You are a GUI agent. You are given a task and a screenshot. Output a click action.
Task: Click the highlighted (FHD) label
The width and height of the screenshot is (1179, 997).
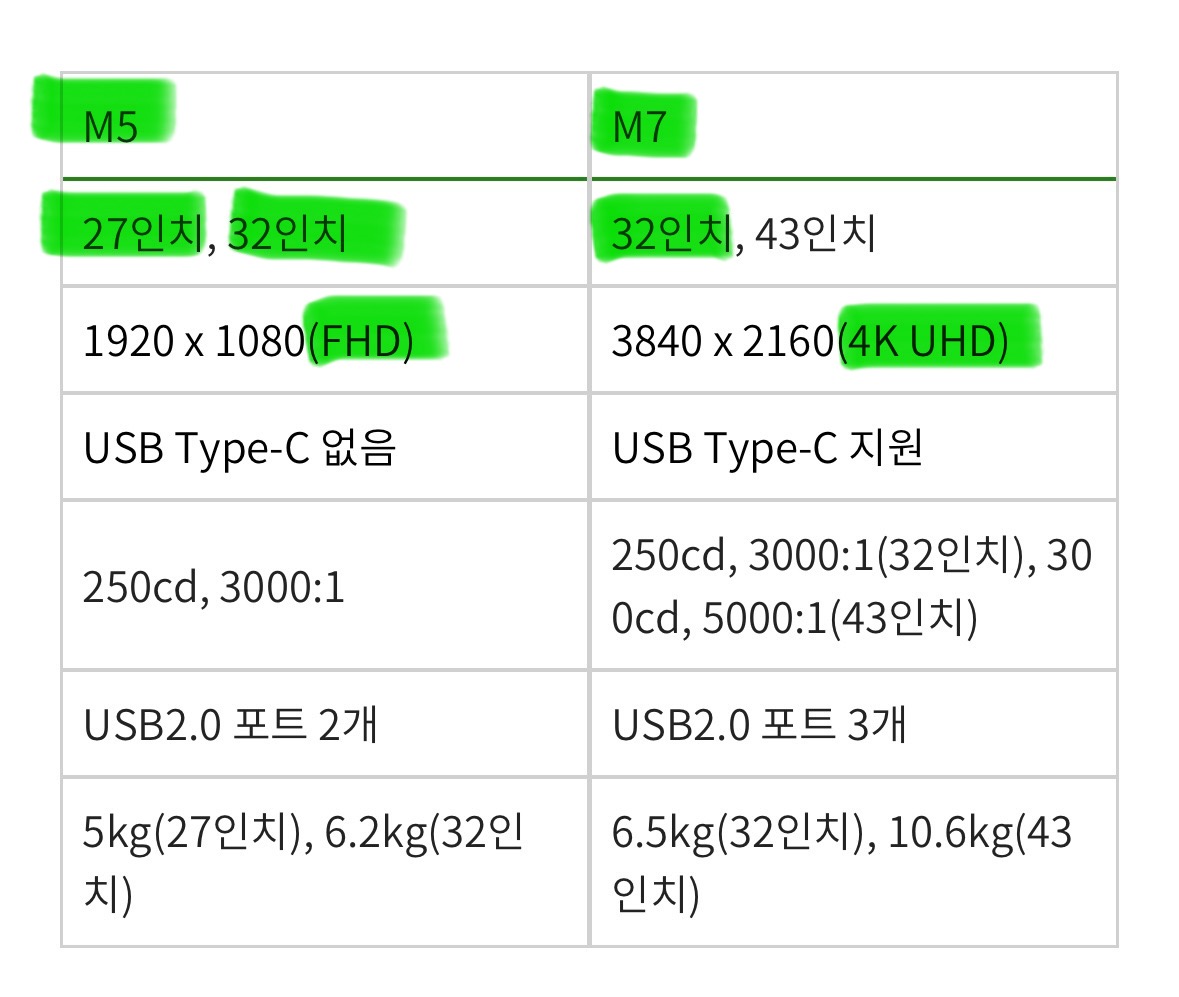tap(361, 341)
